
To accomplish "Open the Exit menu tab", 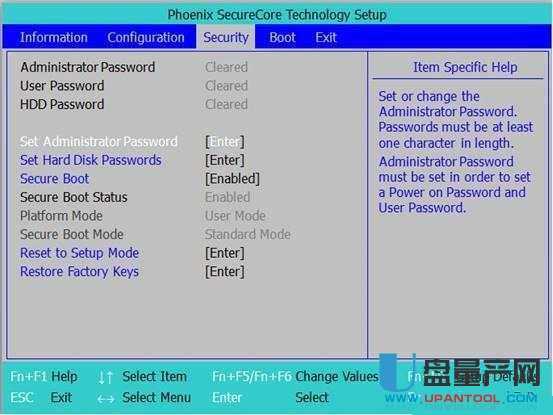I will click(x=326, y=37).
